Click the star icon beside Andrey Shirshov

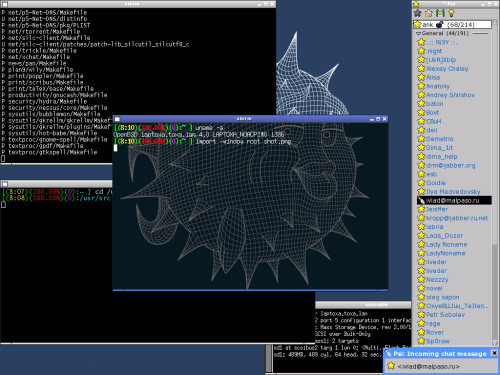(x=421, y=95)
